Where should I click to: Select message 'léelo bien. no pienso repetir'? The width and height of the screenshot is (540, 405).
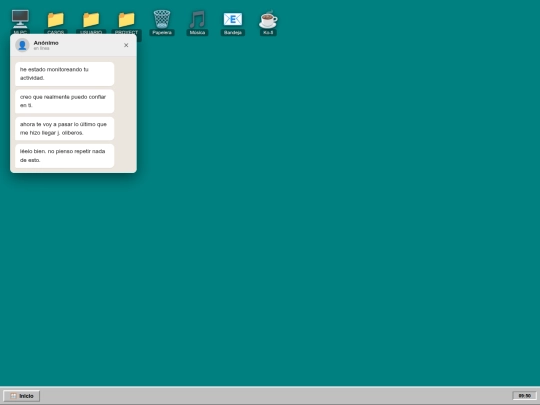[65, 156]
